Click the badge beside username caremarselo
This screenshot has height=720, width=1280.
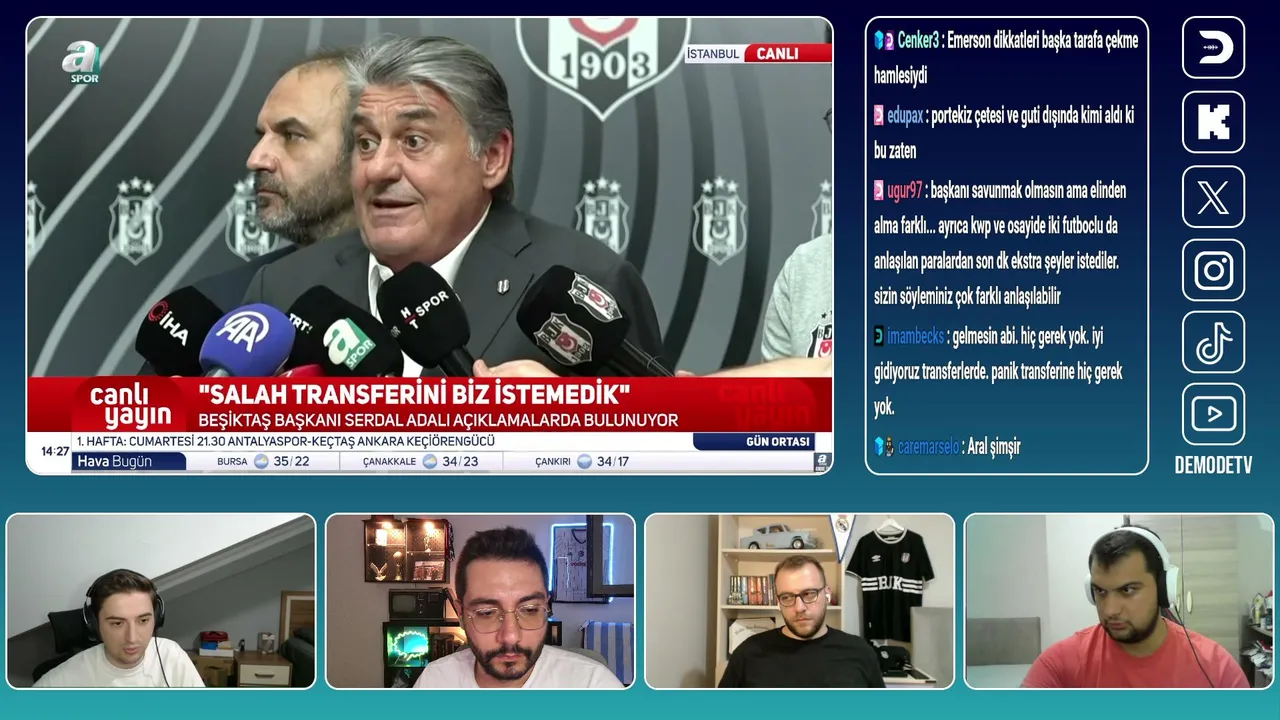tap(883, 447)
